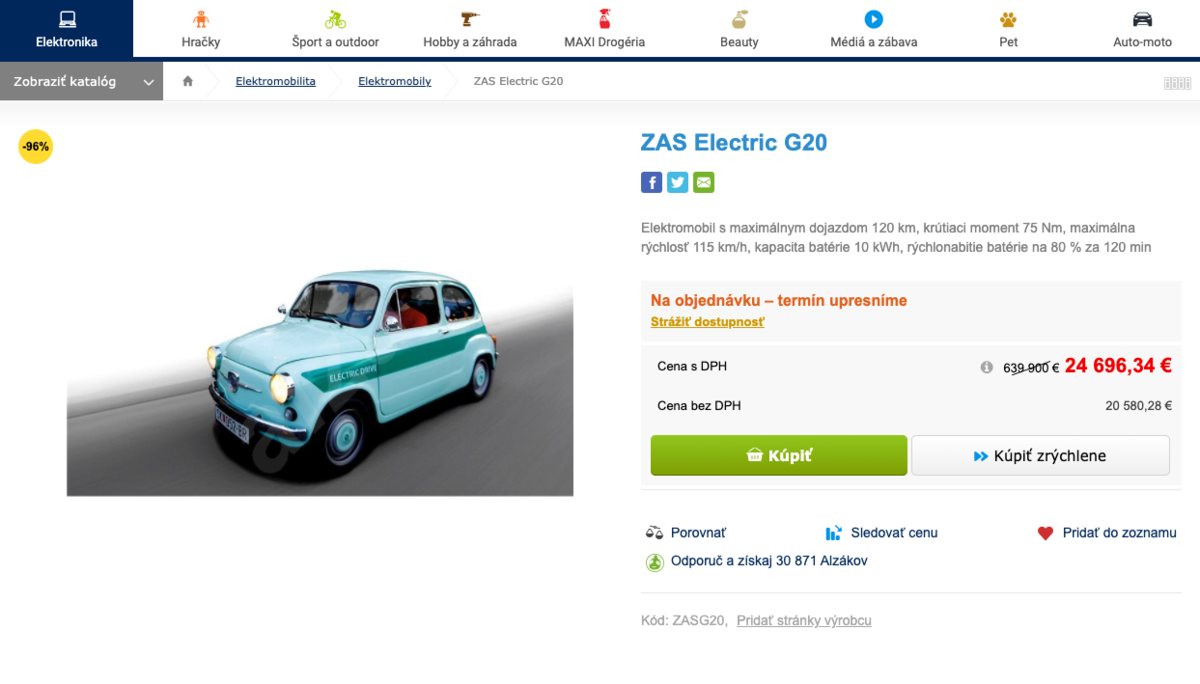The width and height of the screenshot is (1200, 684).
Task: Share the product on Twitter
Action: pos(677,182)
